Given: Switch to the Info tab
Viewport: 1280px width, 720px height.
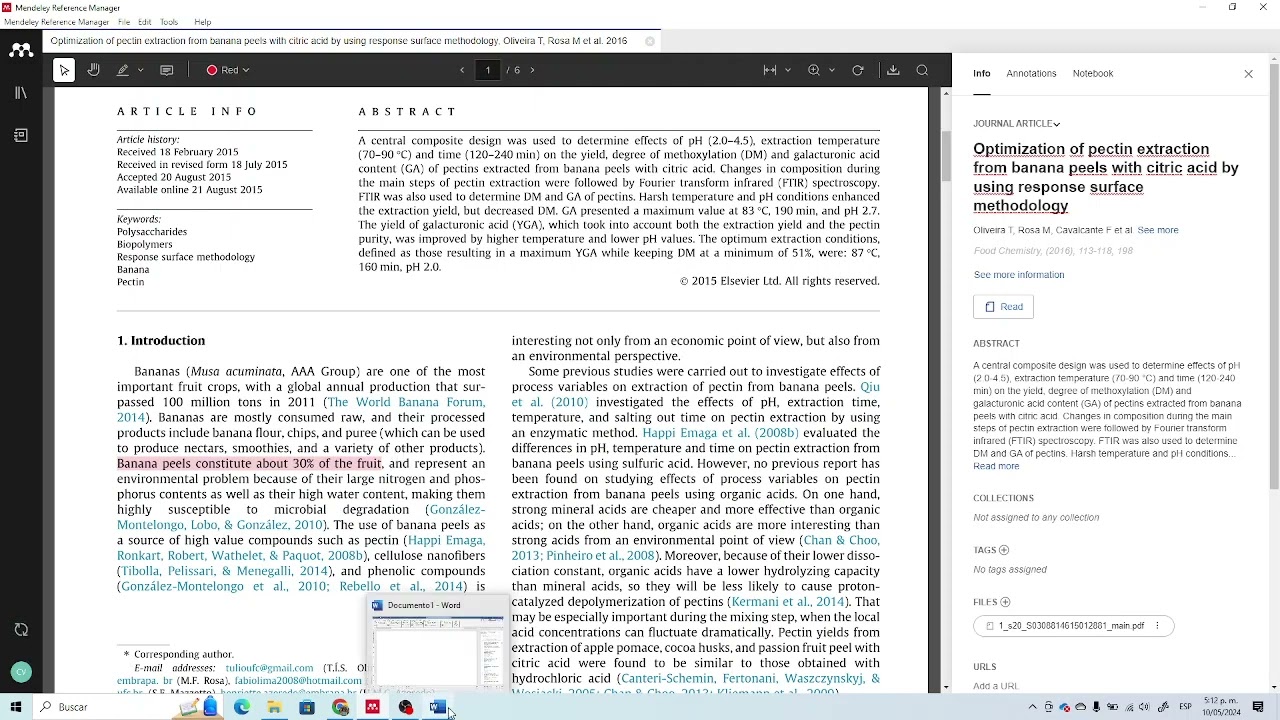Looking at the screenshot, I should (982, 73).
